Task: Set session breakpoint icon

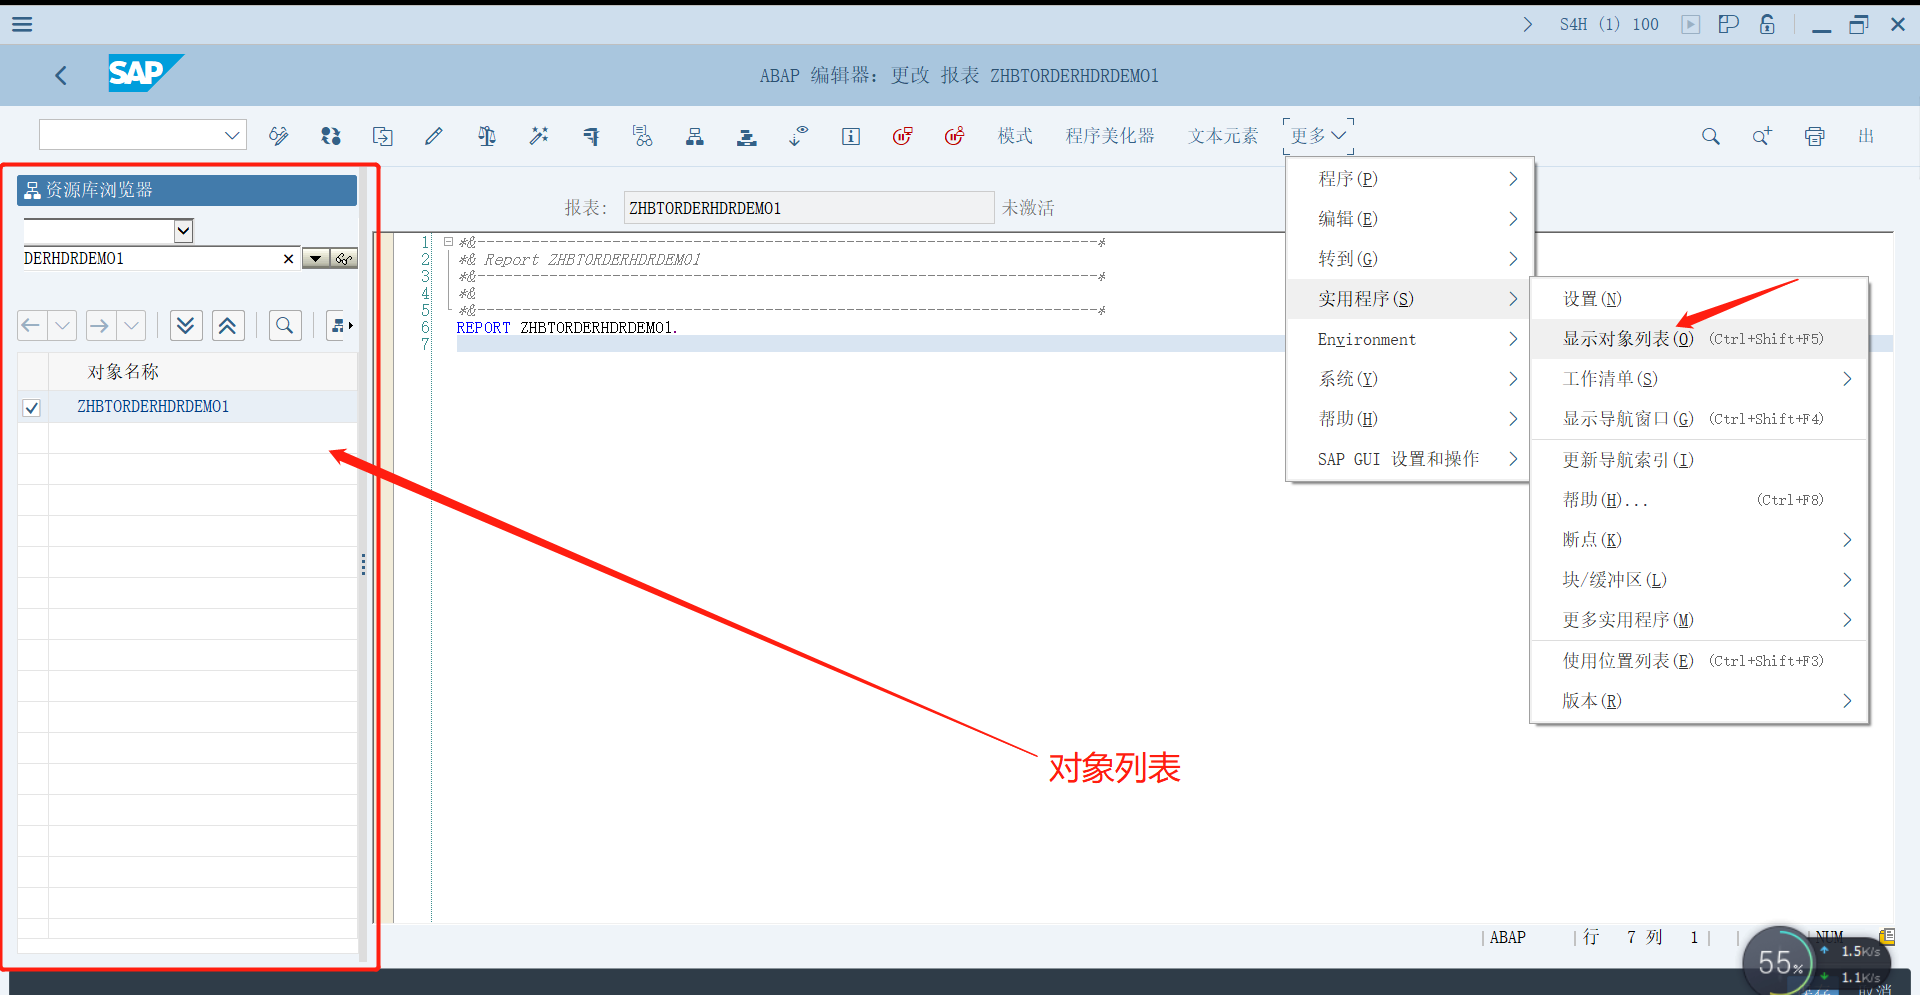Action: tap(903, 136)
